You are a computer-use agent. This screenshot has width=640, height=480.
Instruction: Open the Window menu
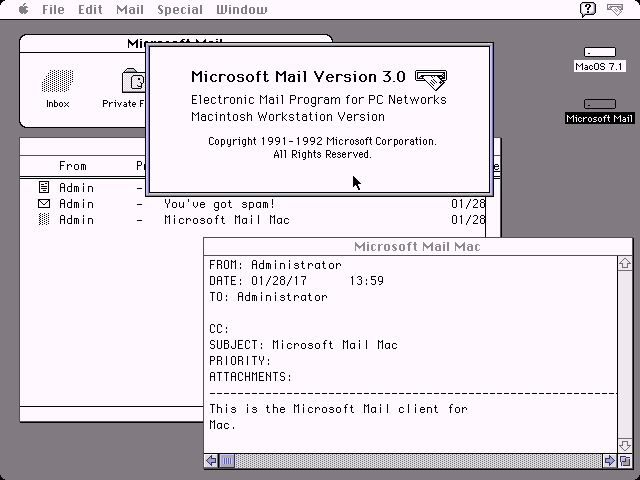243,9
